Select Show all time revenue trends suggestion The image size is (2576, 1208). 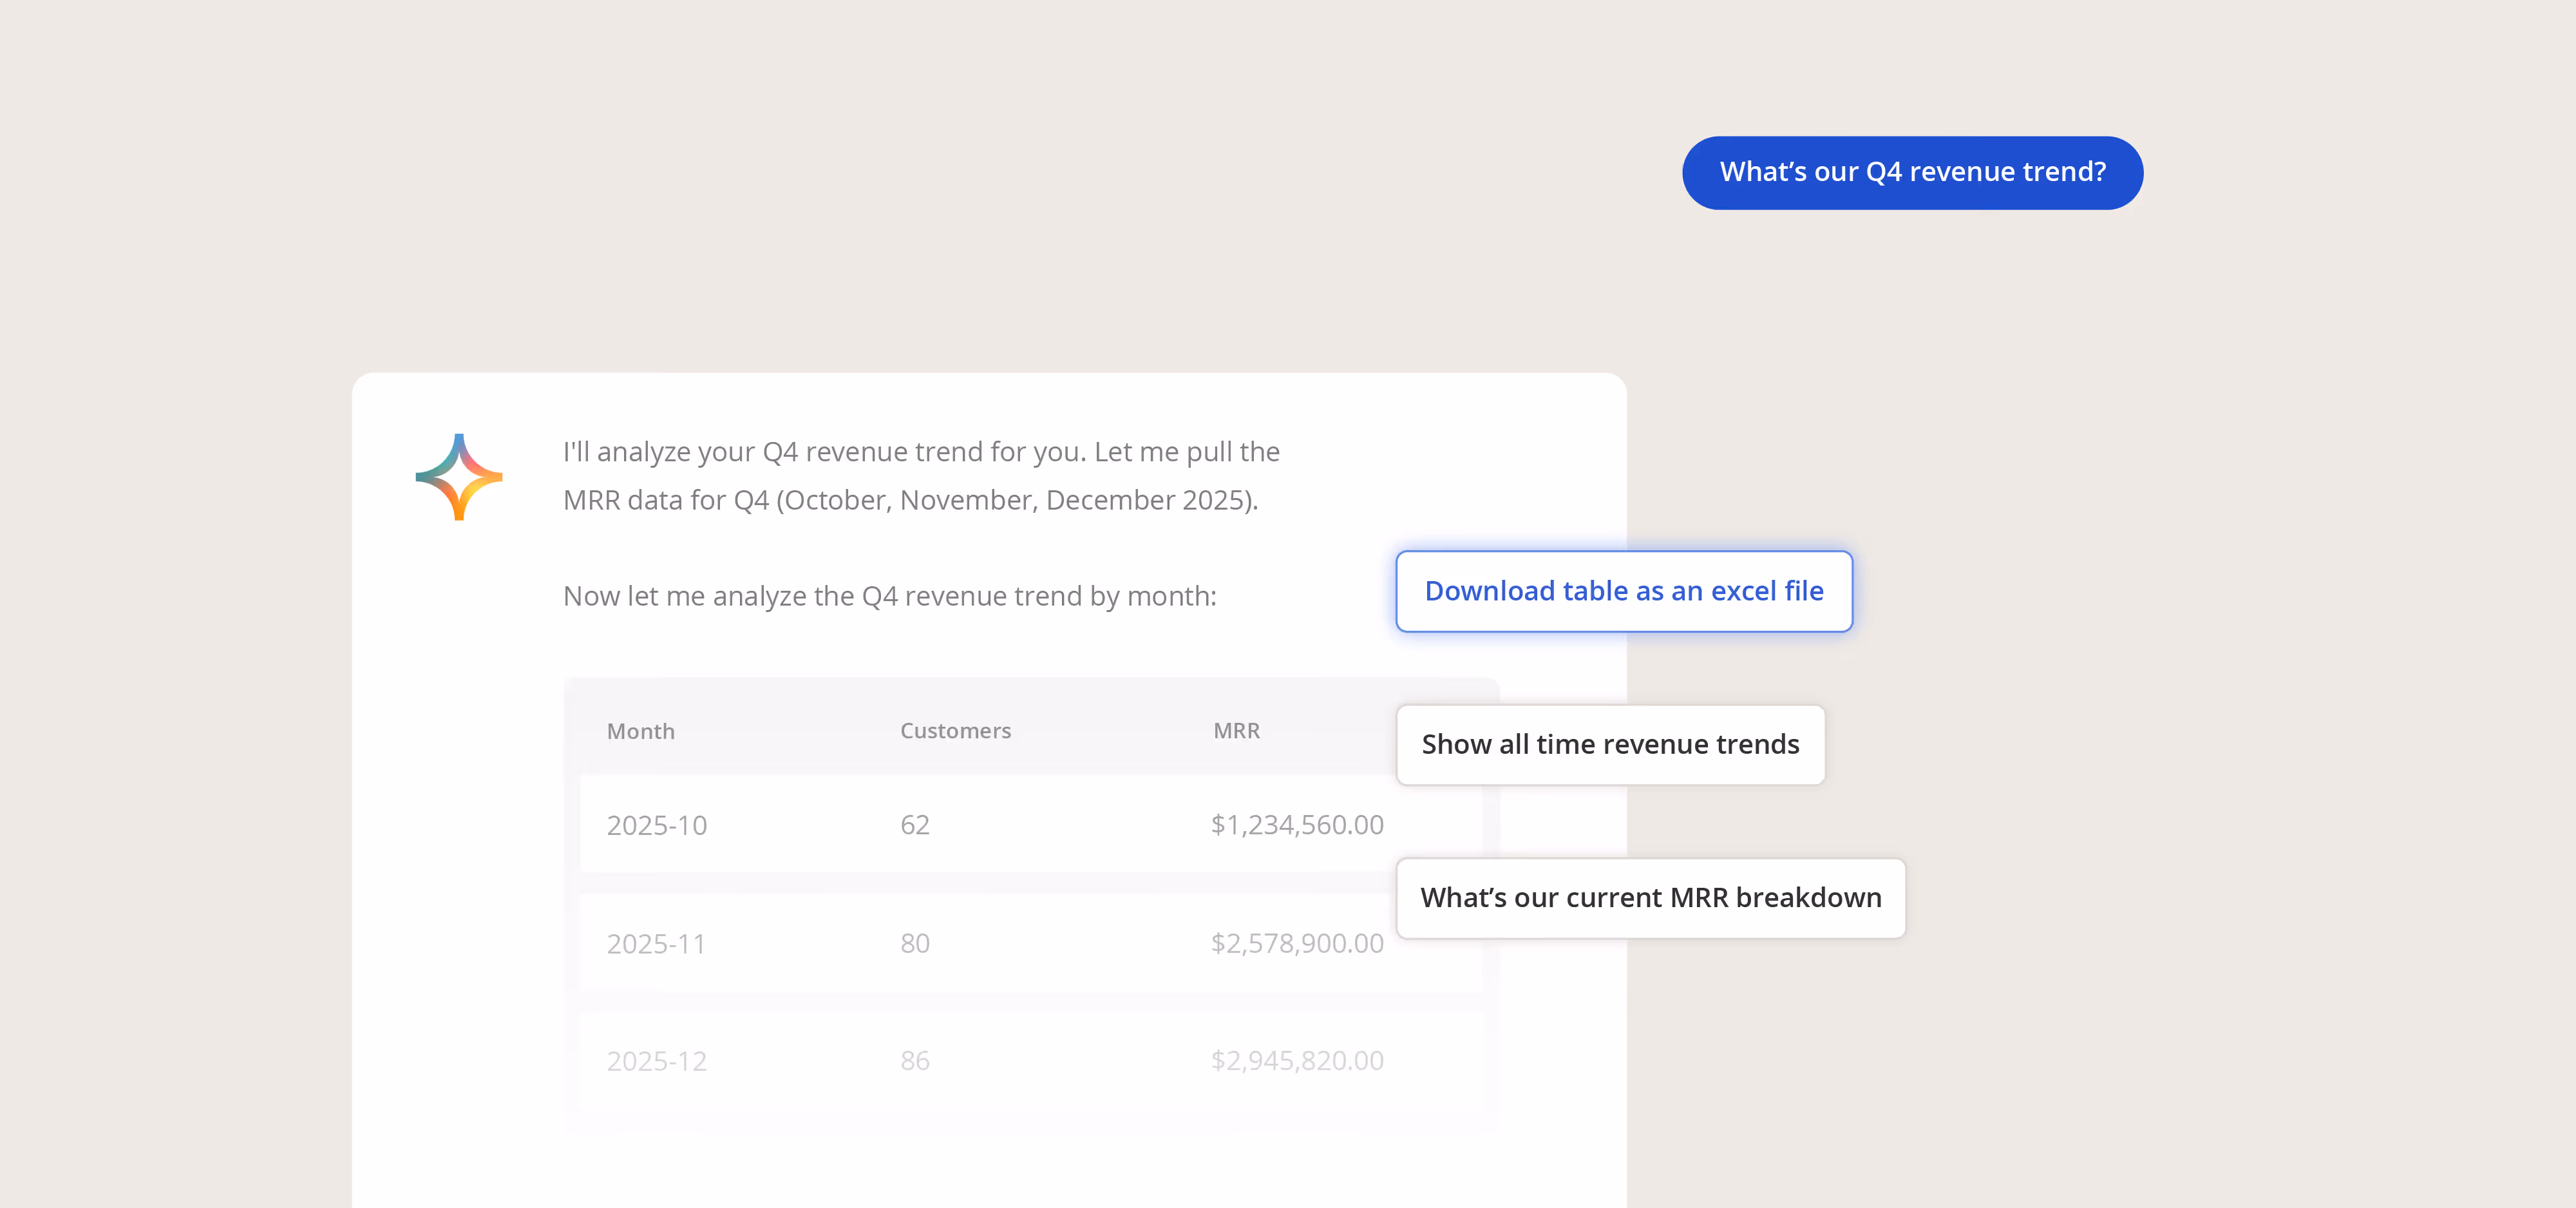1610,745
